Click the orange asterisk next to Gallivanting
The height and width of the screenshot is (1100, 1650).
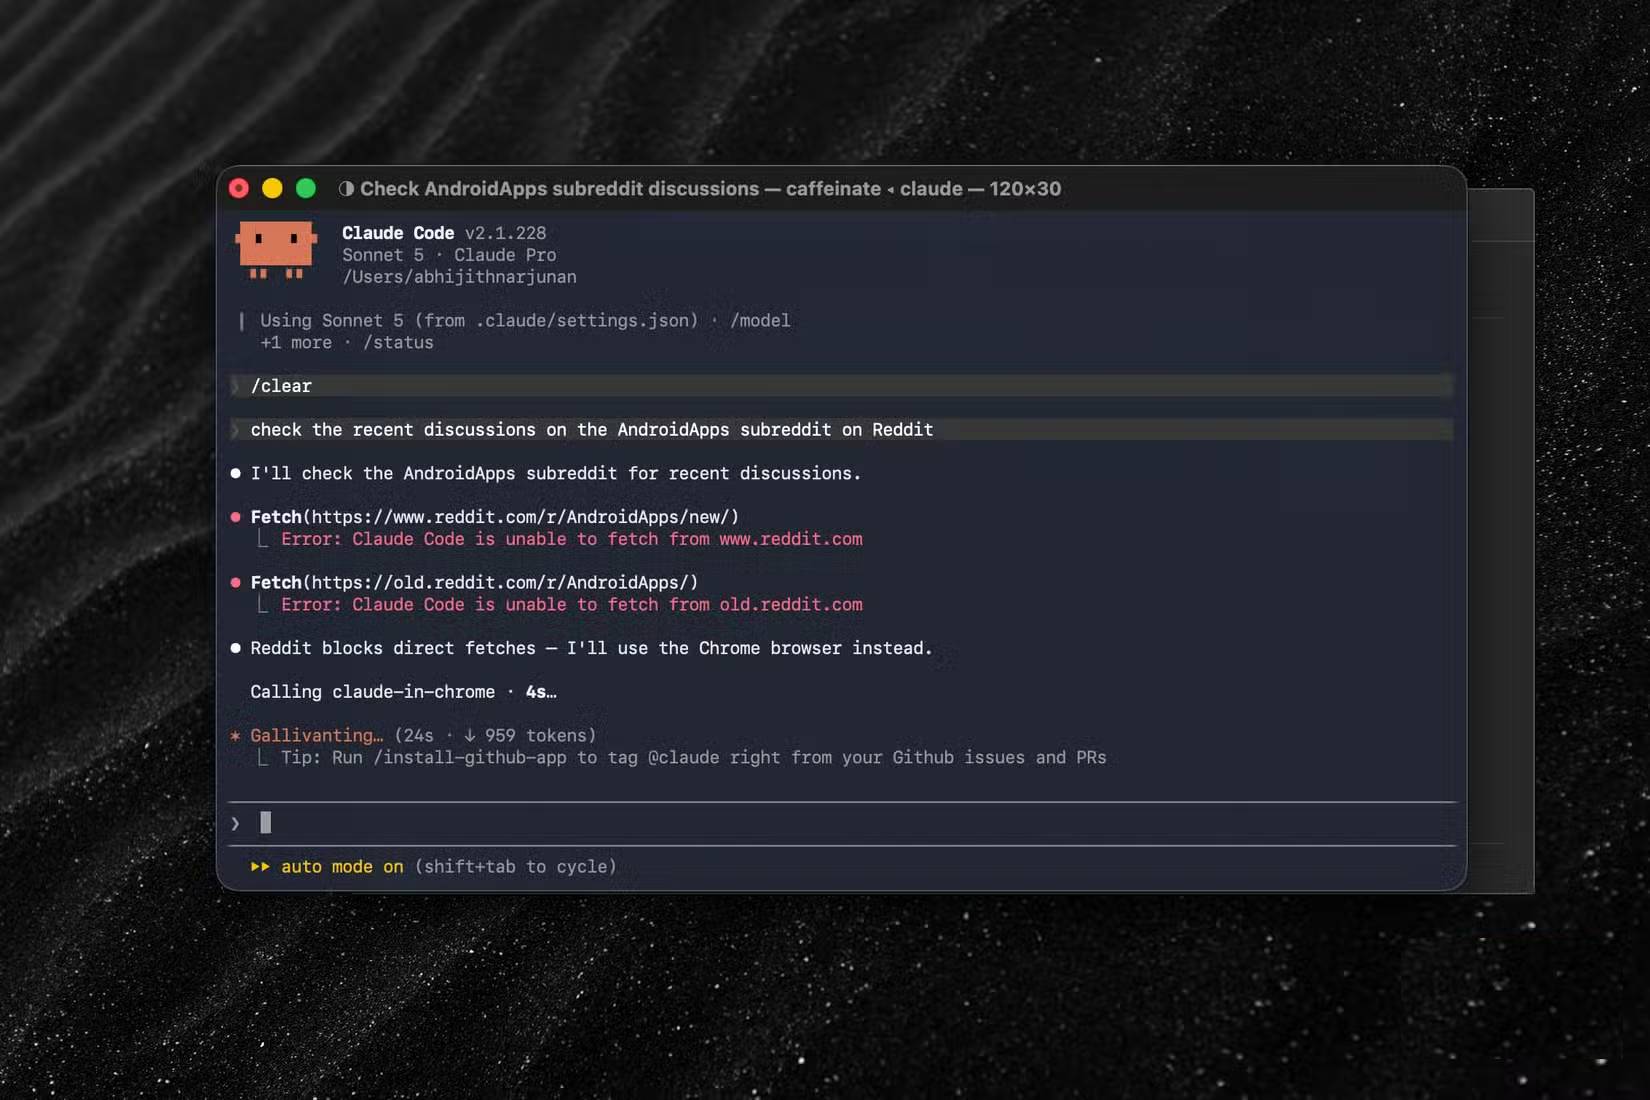[x=235, y=736]
